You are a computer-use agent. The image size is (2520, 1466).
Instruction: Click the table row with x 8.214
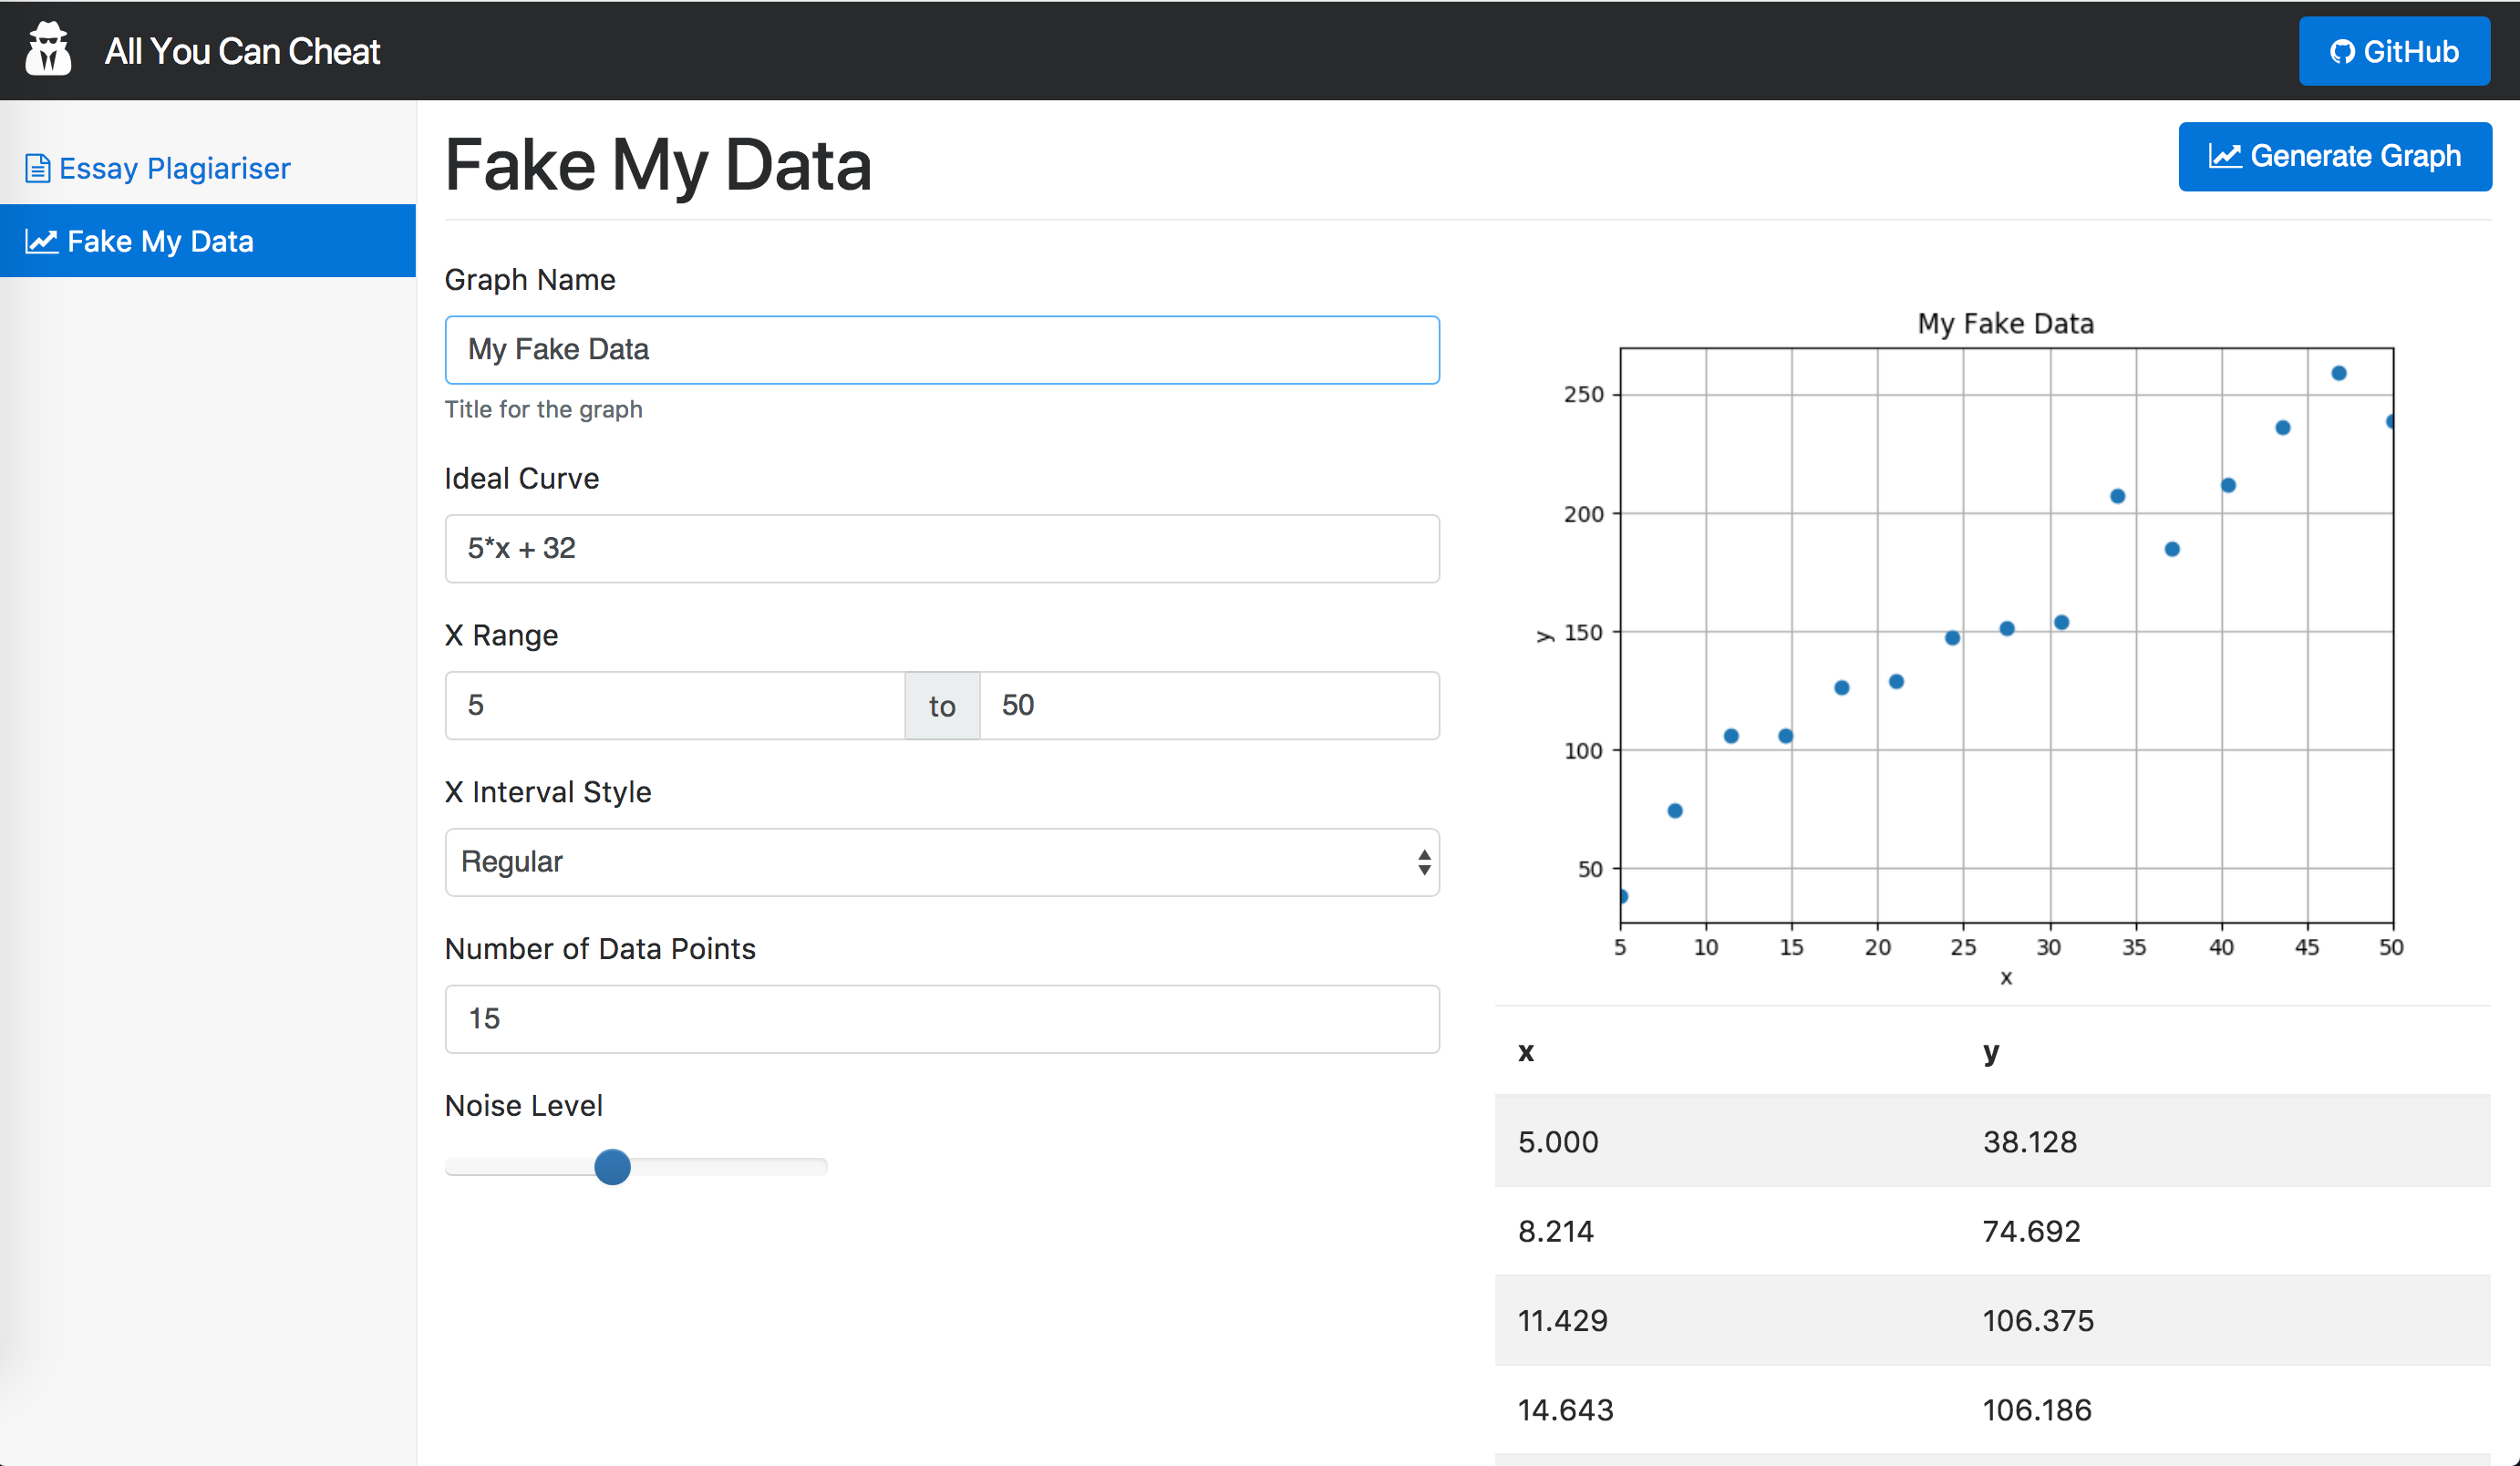(x=1991, y=1231)
